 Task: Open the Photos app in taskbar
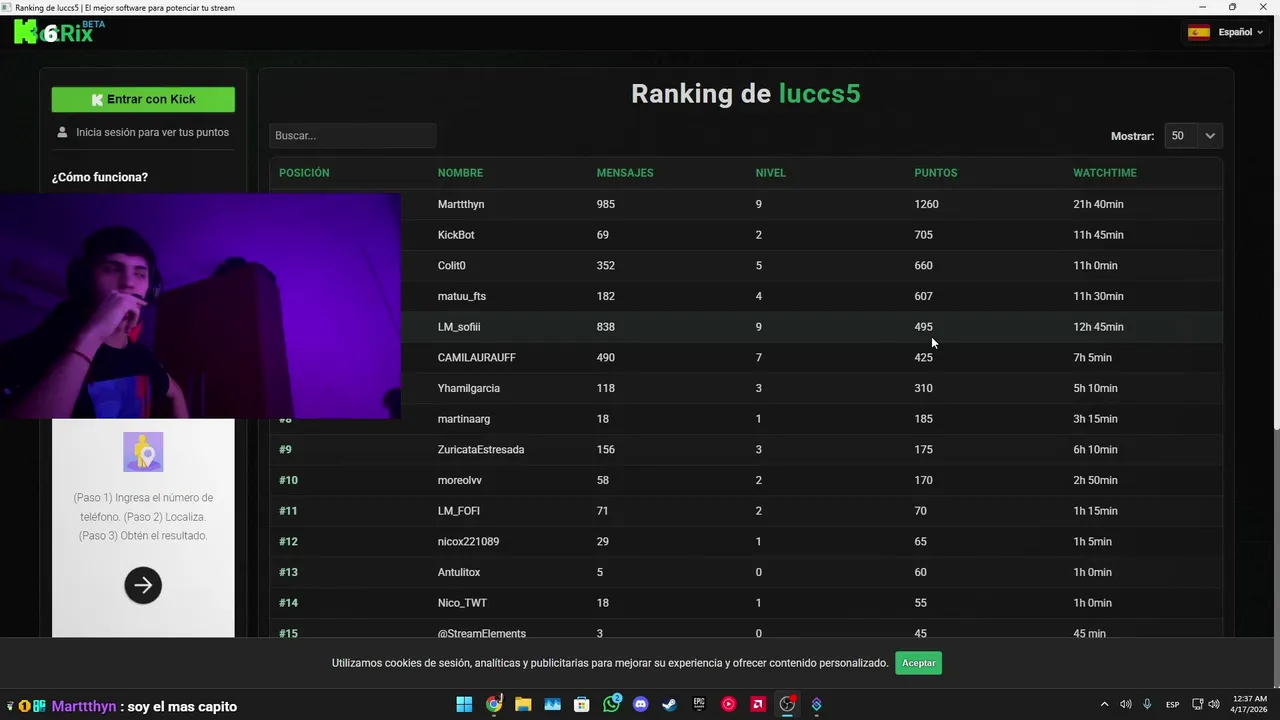tap(553, 705)
